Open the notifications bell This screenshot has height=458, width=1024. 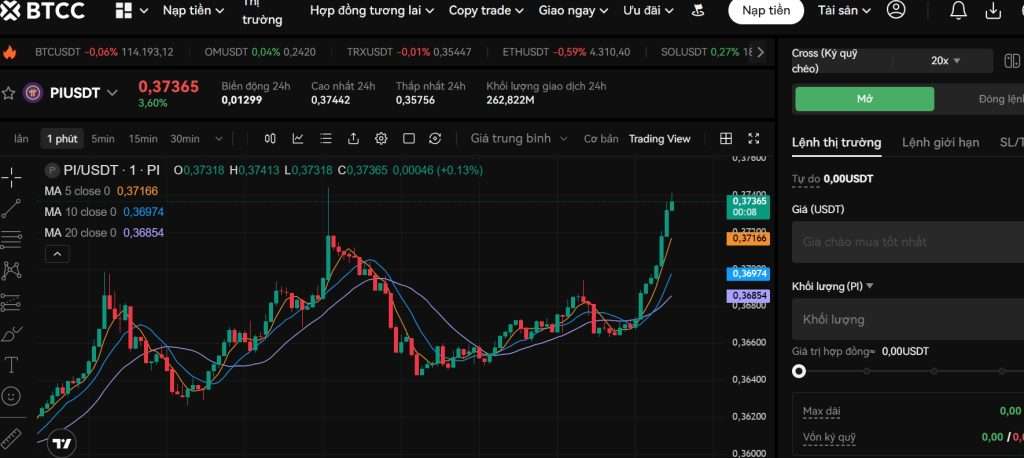958,10
